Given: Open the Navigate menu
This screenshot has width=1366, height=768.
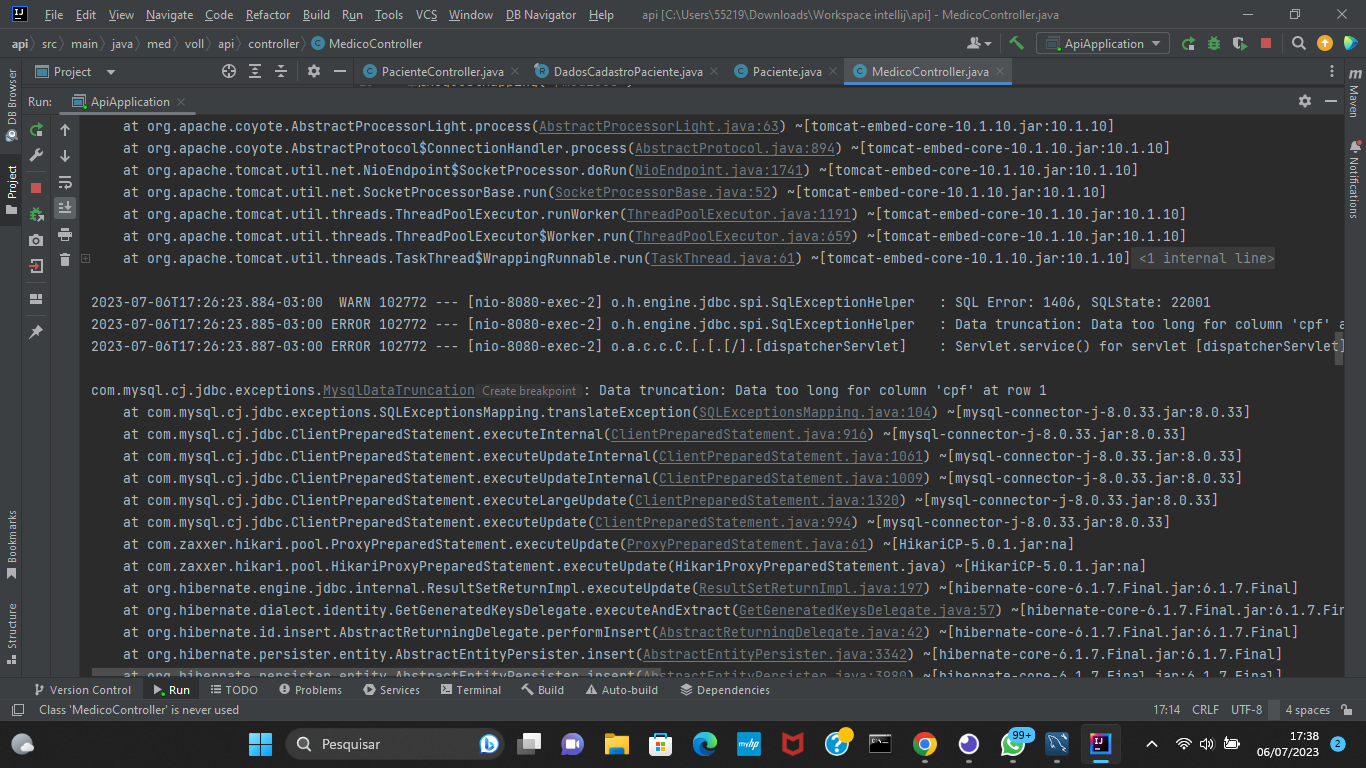Looking at the screenshot, I should point(170,15).
